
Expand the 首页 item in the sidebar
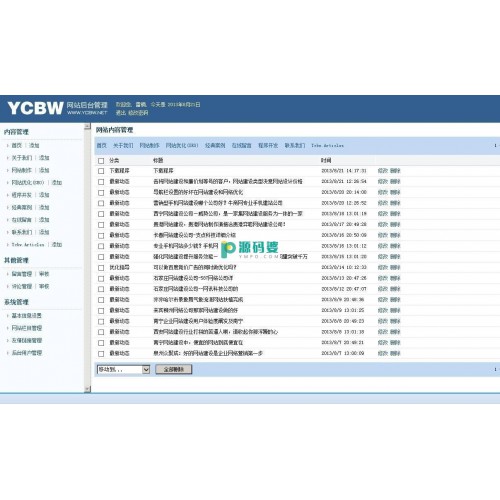pyautogui.click(x=16, y=145)
